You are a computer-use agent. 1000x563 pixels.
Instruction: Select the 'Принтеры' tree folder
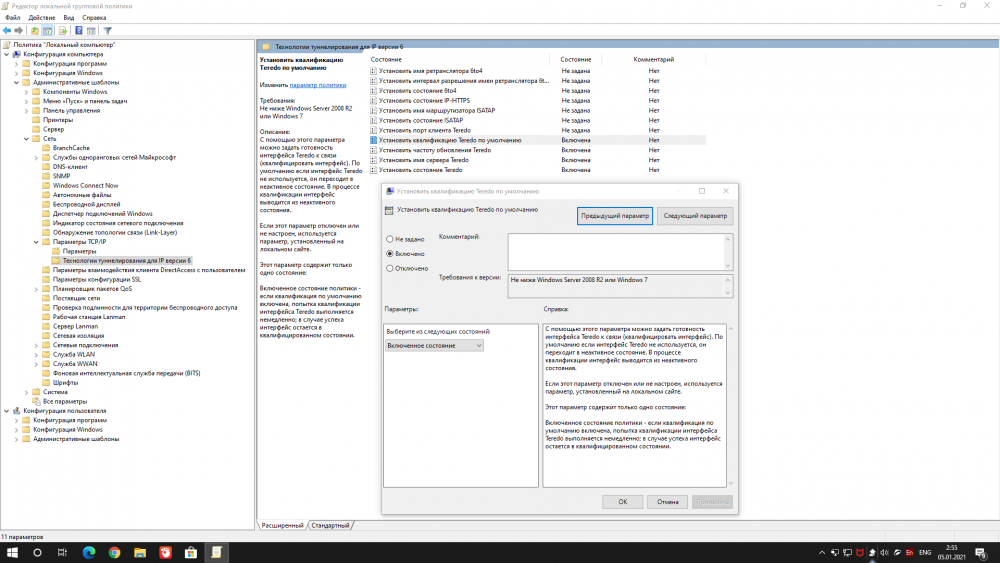point(58,120)
